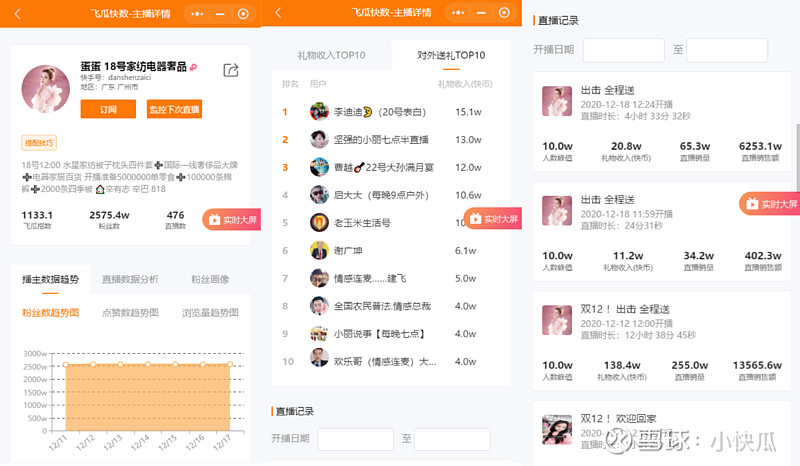Open 实时大屏 button in right panel
The width and height of the screenshot is (800, 466).
[769, 204]
